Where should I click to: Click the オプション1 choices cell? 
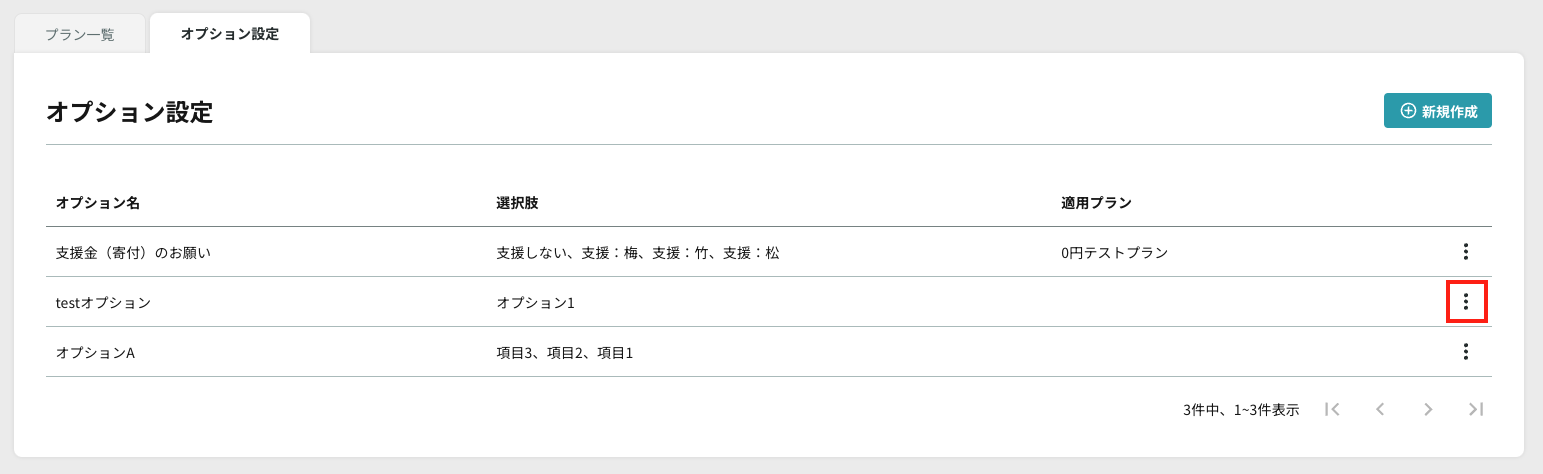(x=536, y=303)
